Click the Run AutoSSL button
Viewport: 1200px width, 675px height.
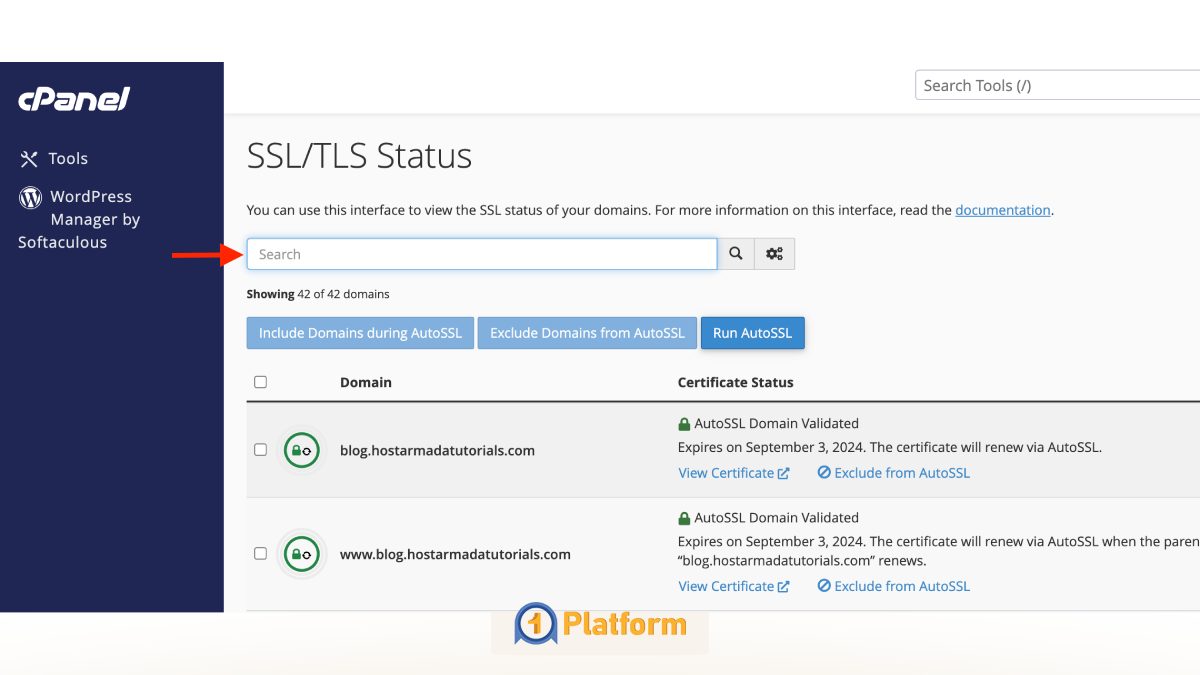[x=753, y=332]
